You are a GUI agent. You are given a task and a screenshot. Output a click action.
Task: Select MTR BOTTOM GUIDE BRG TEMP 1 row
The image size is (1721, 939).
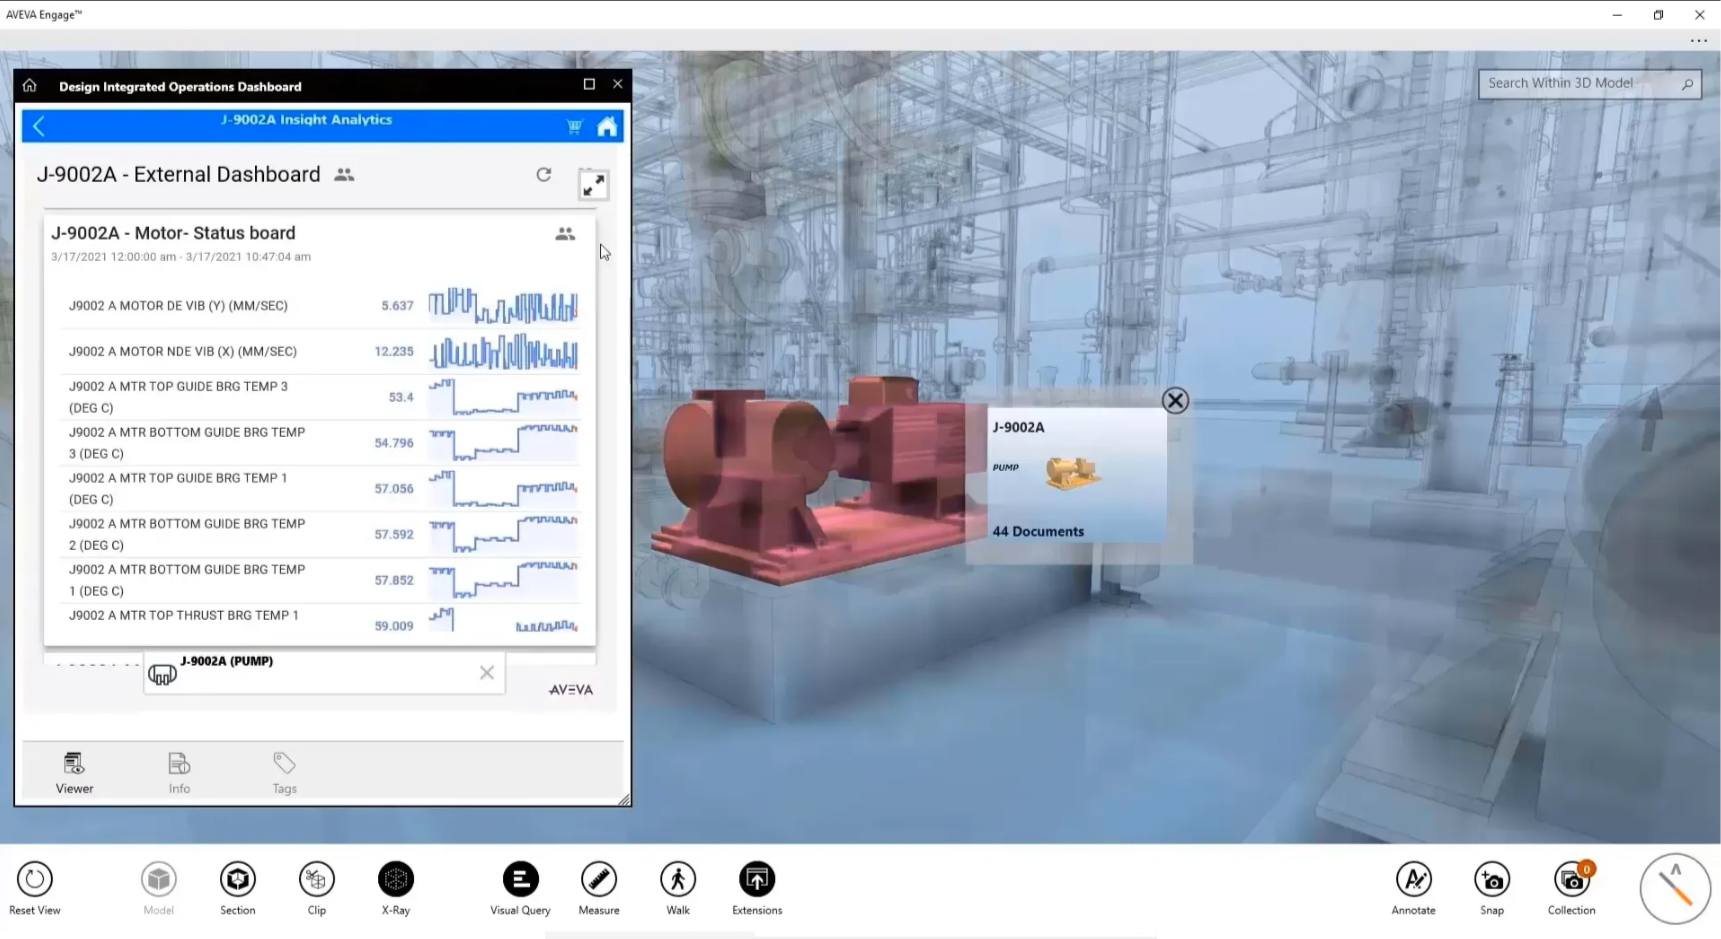320,580
